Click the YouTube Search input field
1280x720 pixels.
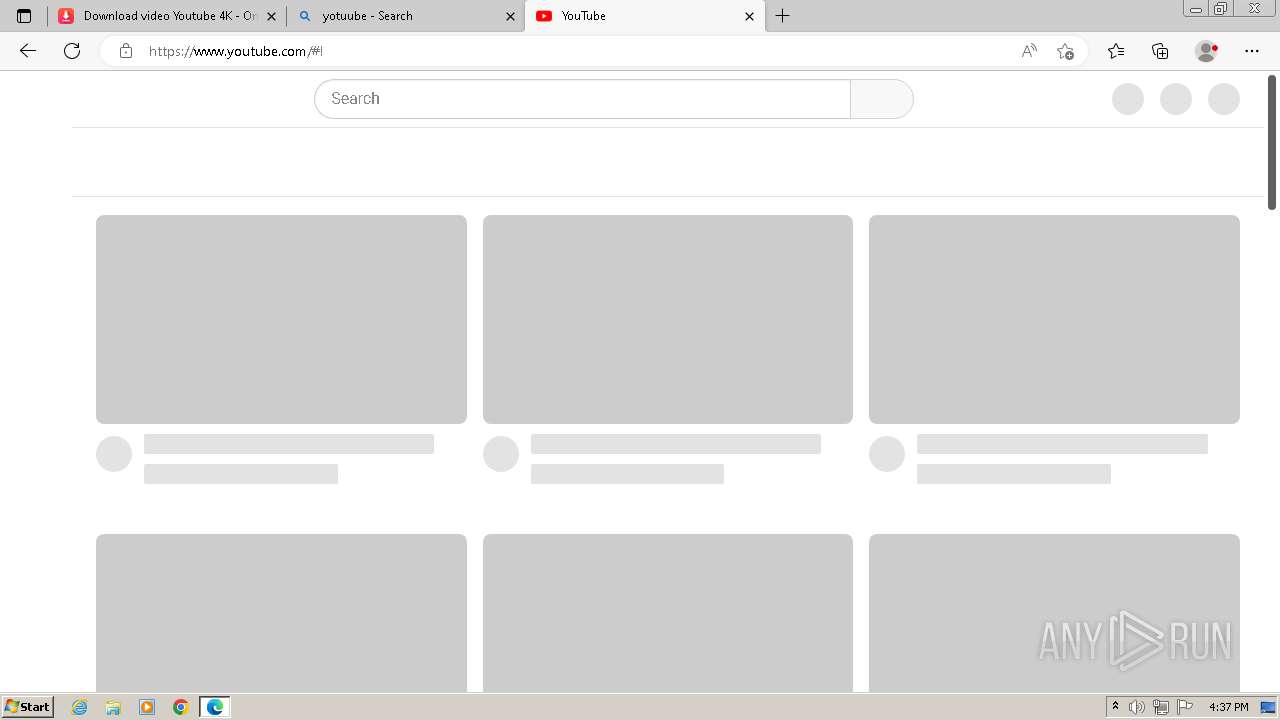click(x=582, y=99)
